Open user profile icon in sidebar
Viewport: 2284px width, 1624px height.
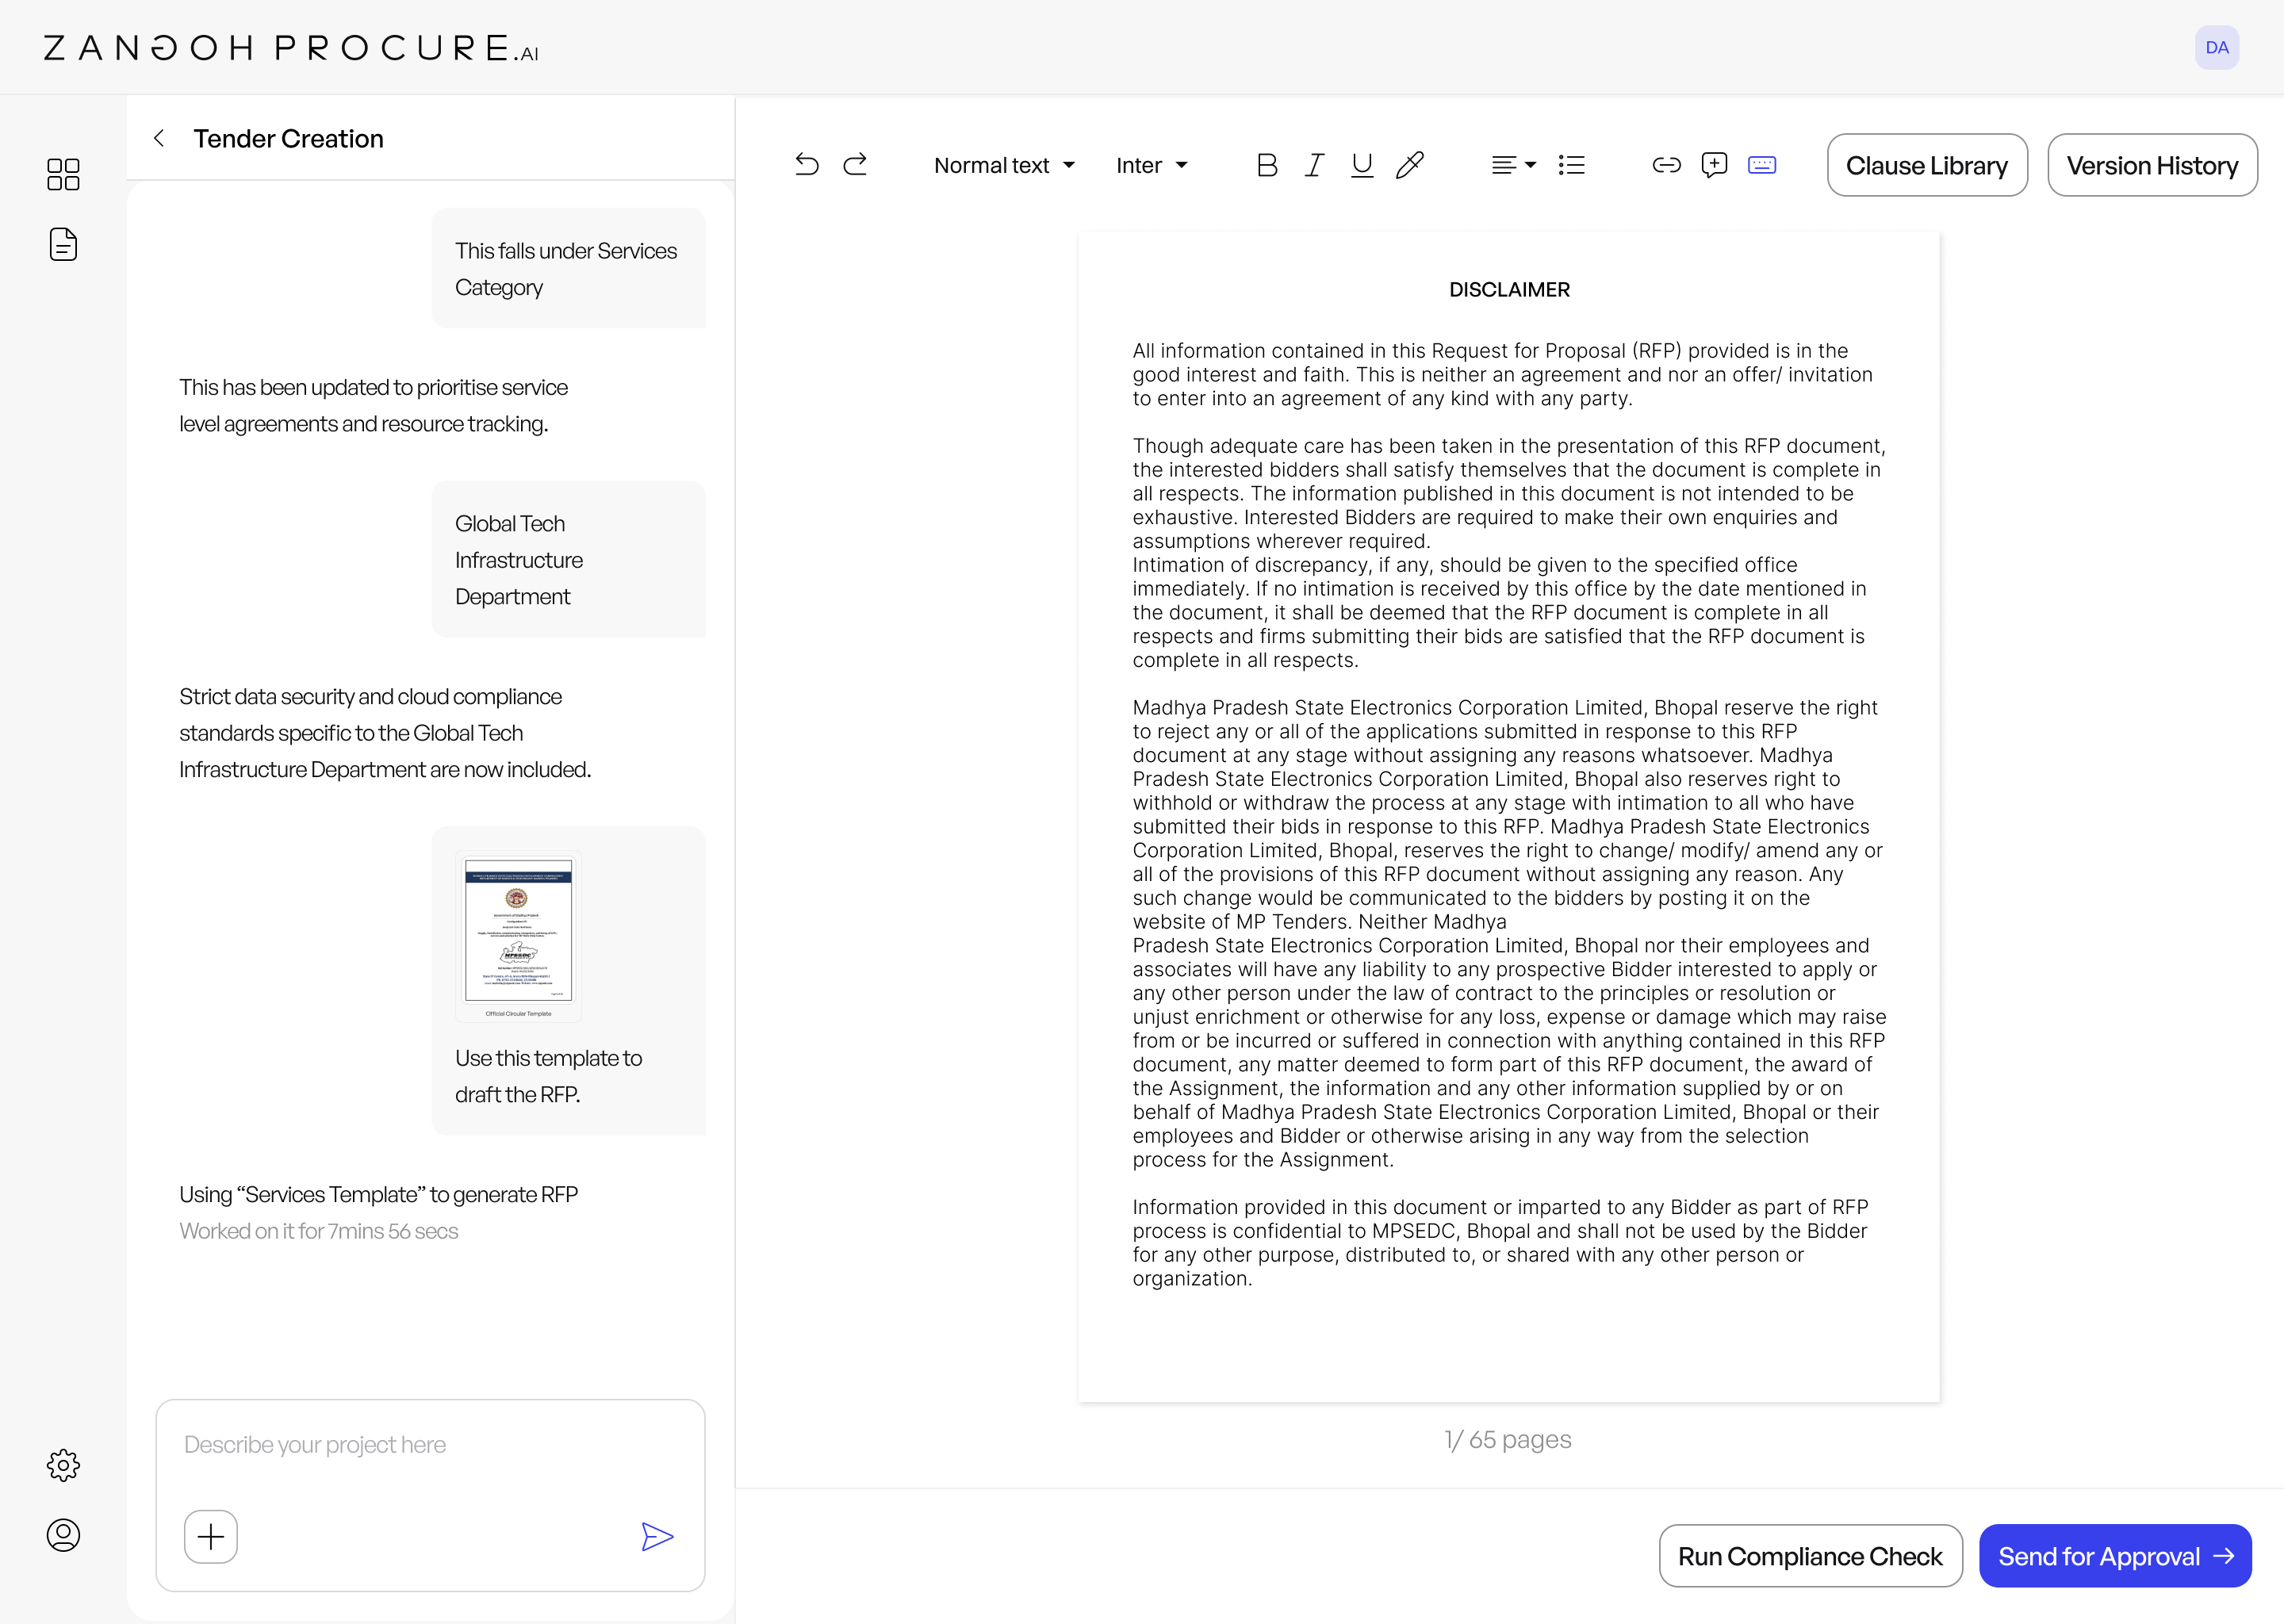(63, 1535)
